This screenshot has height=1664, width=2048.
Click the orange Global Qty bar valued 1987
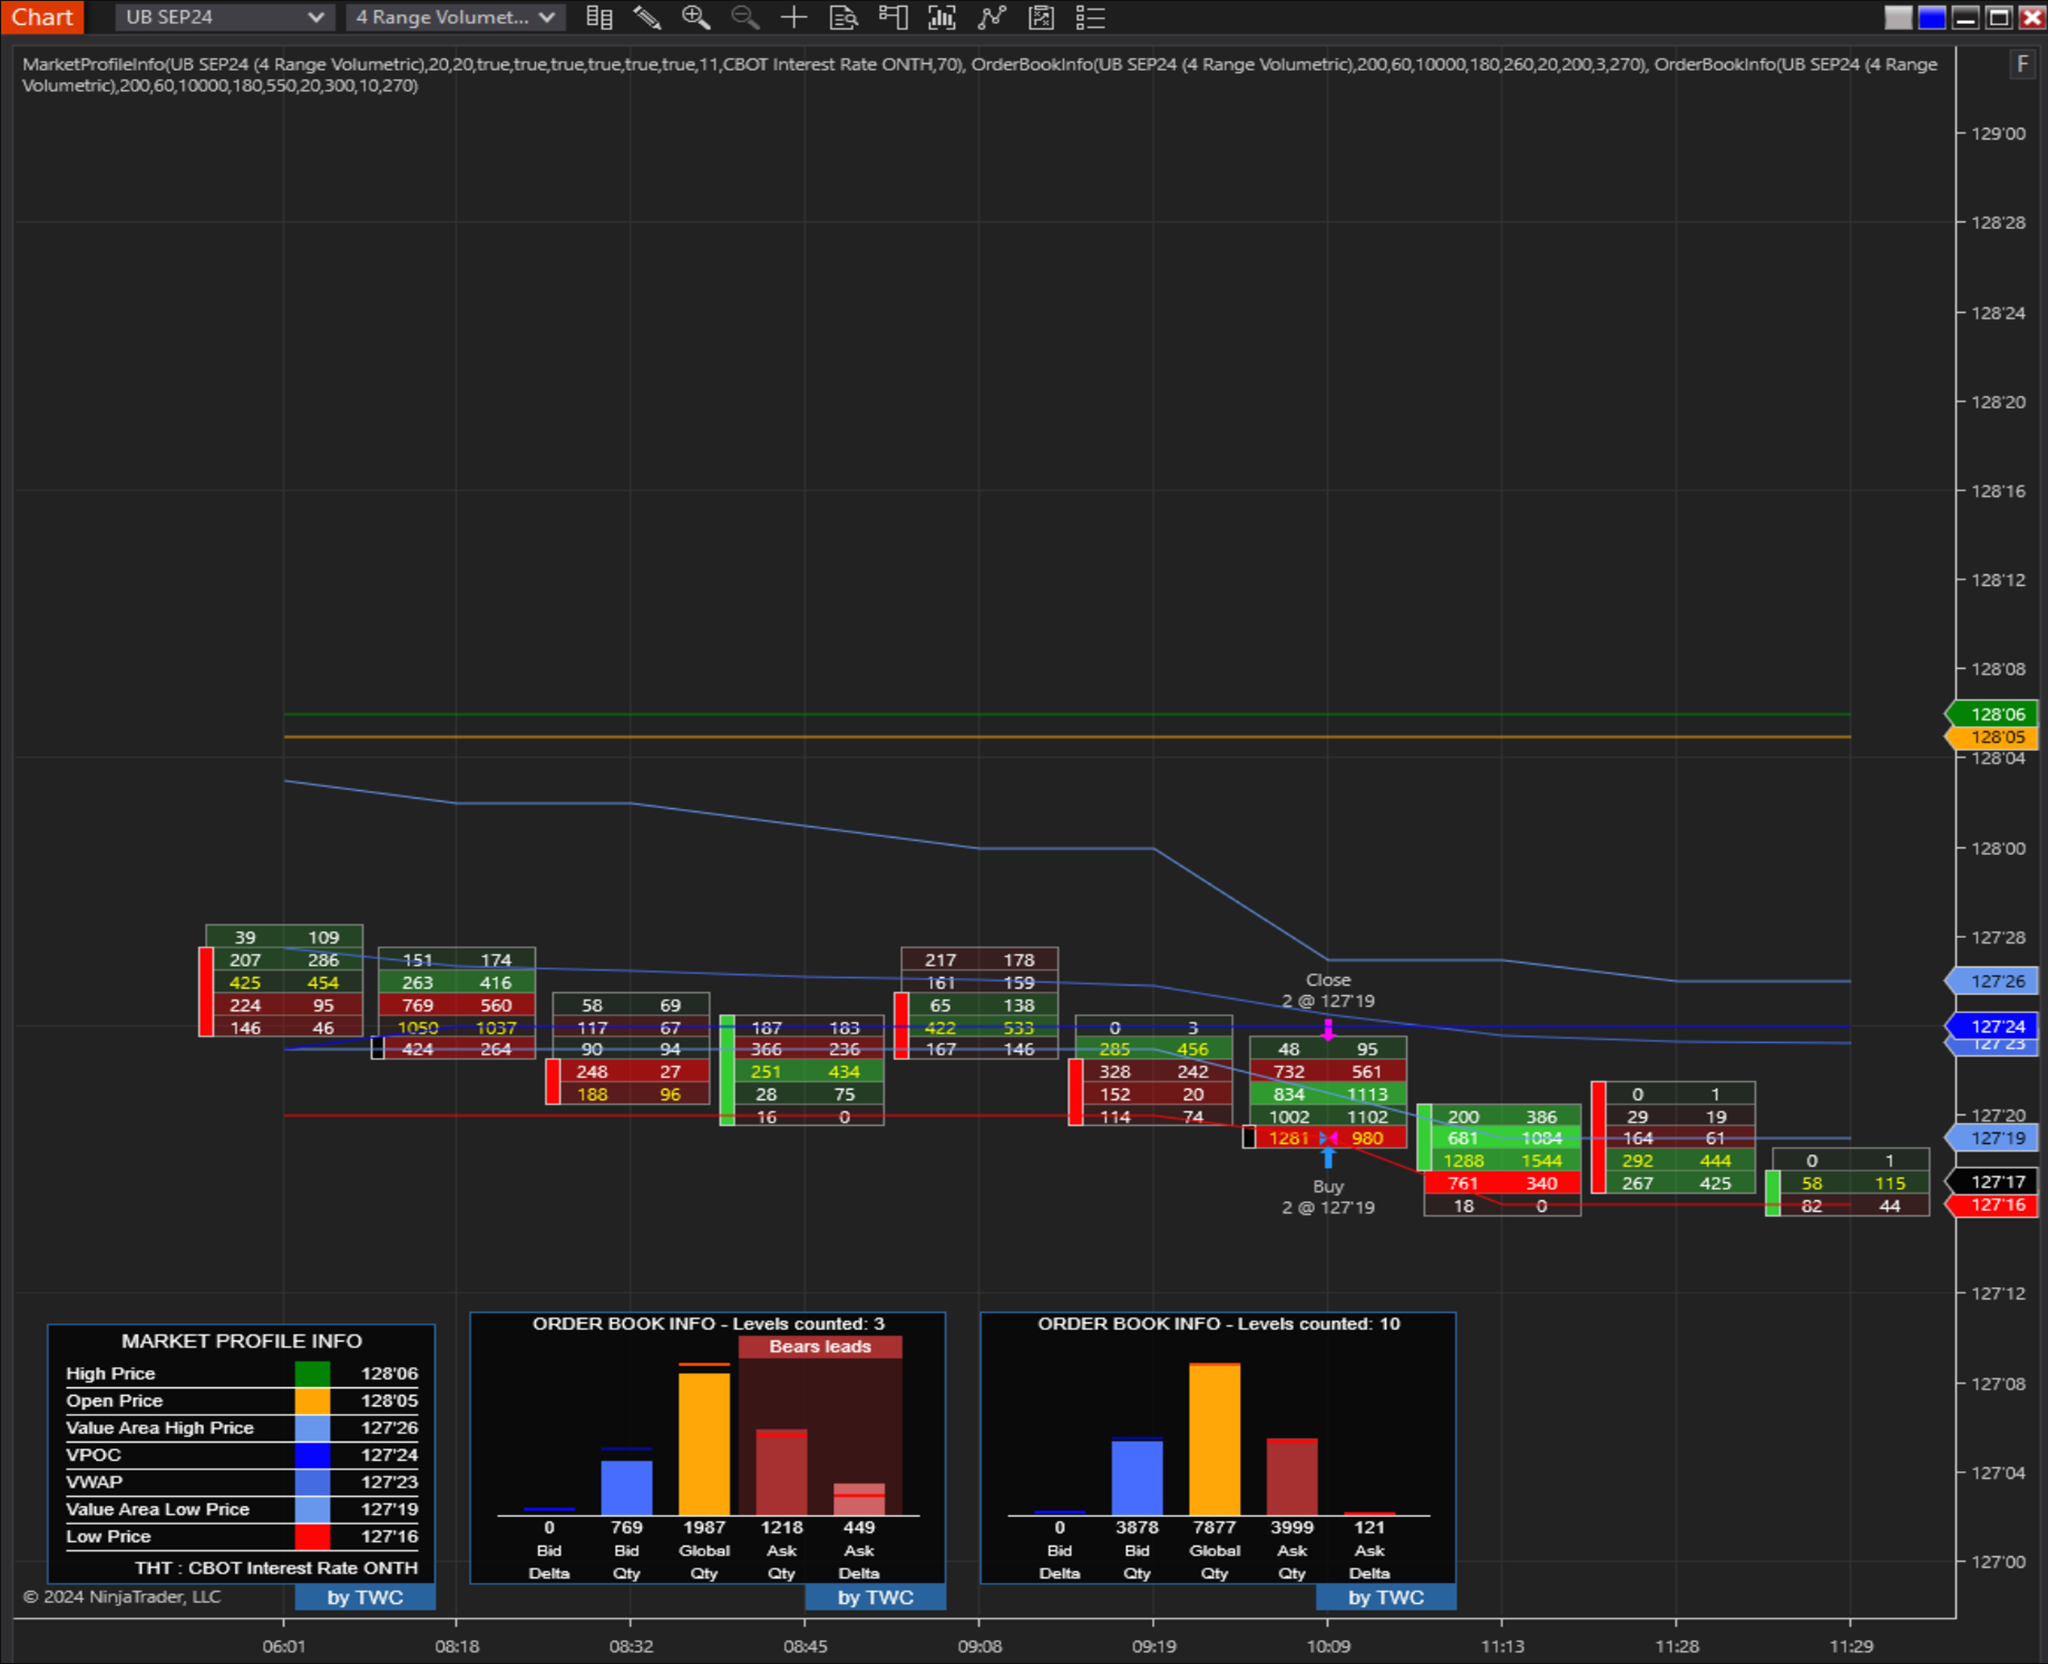704,1443
